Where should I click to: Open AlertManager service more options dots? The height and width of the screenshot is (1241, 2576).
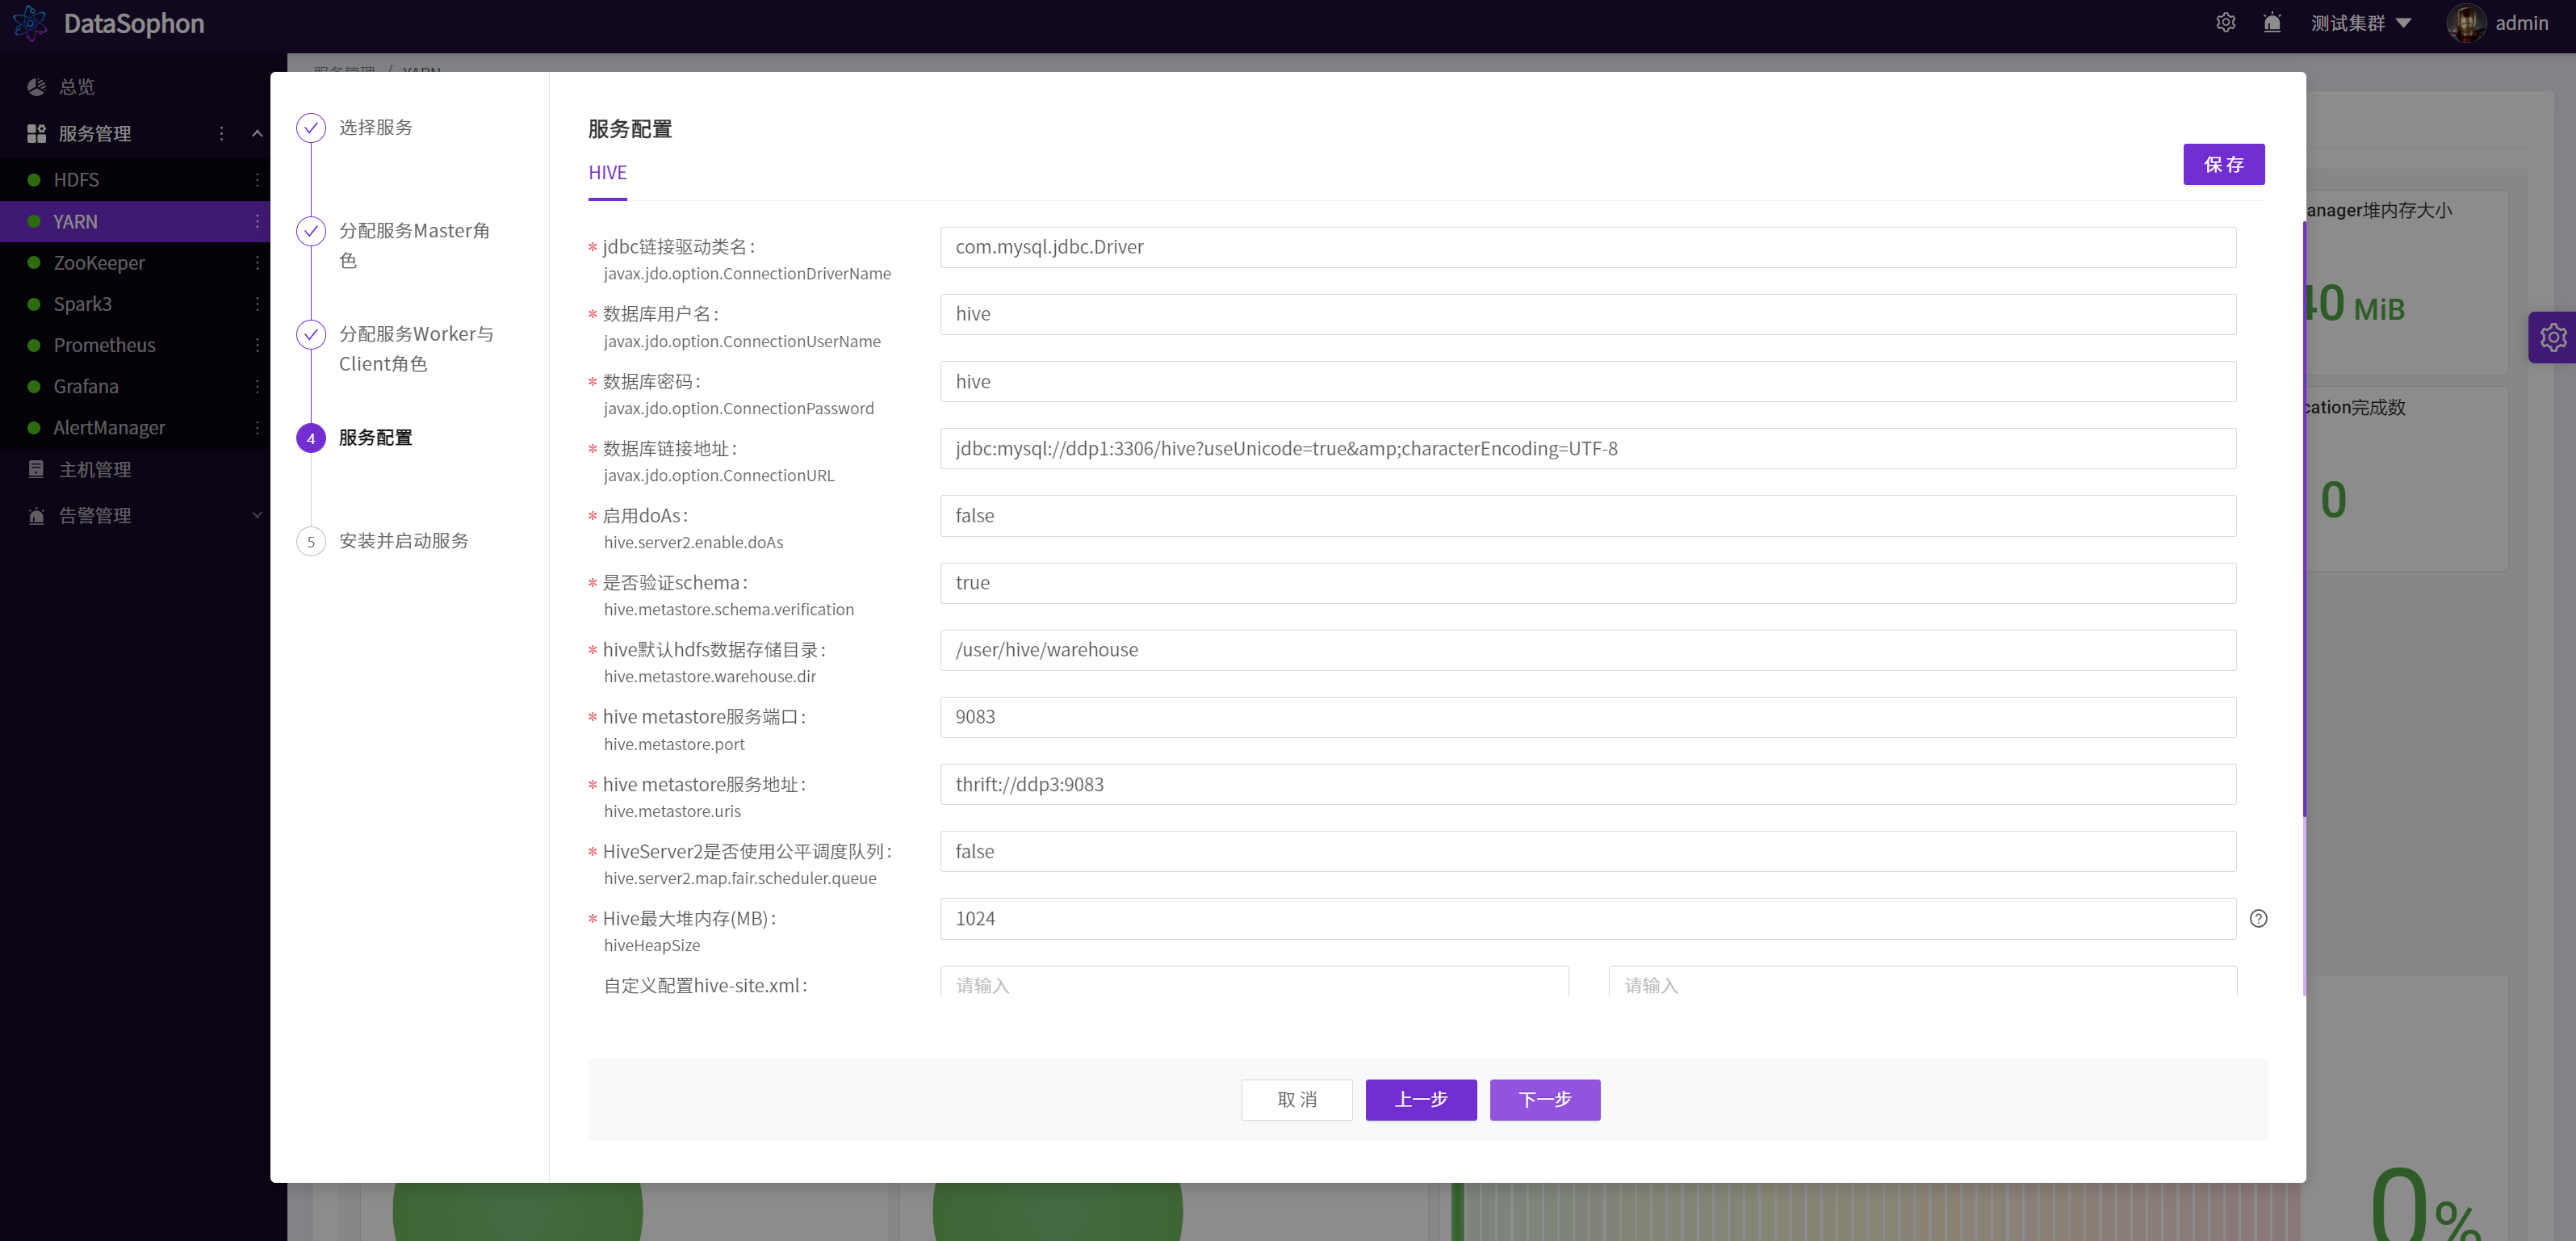[257, 427]
